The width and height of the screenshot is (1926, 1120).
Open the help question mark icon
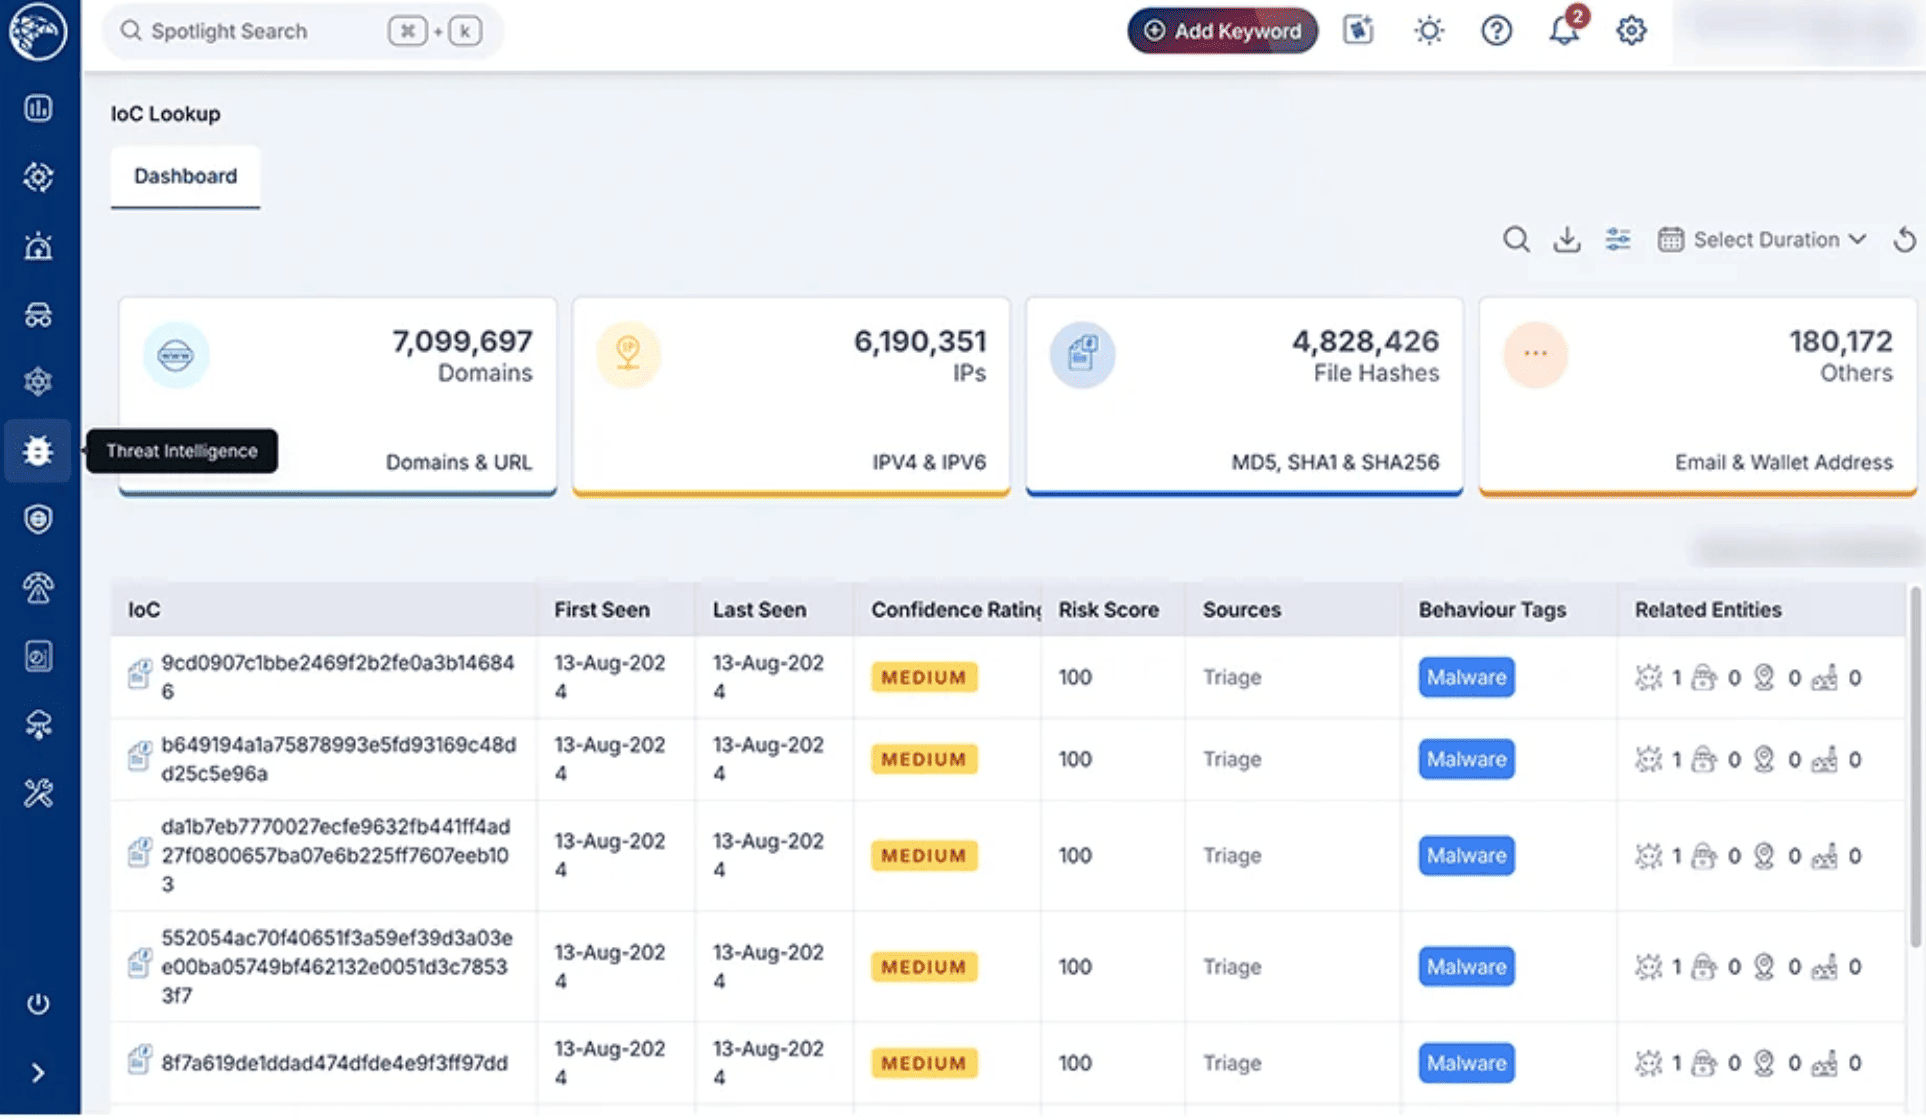[1496, 31]
